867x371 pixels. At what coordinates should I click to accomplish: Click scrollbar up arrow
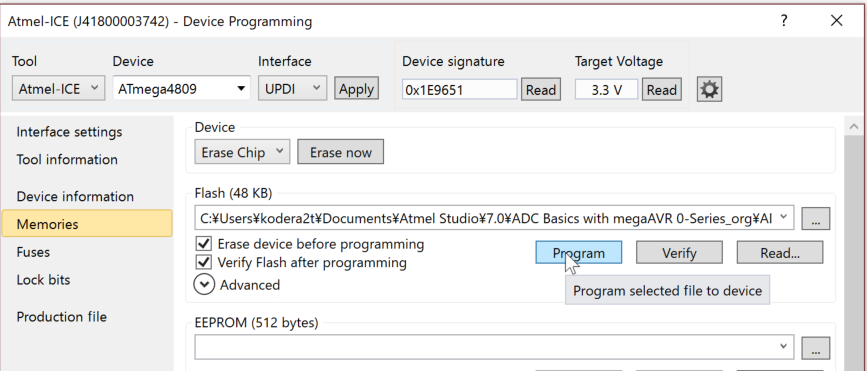click(854, 127)
